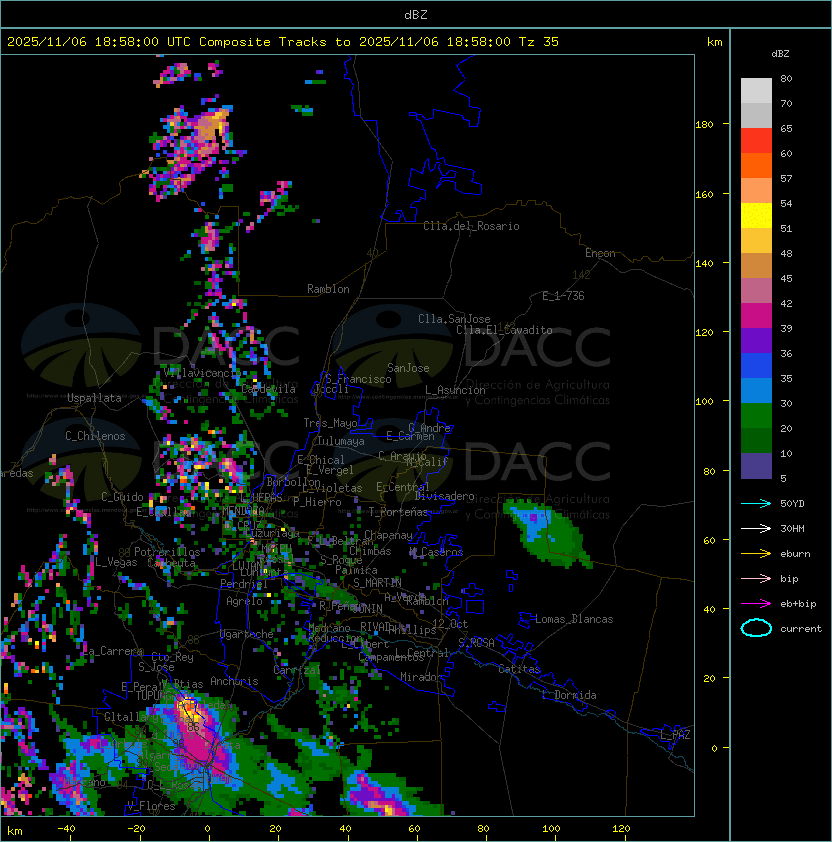Click the 'Carrizal' map label

(297, 670)
